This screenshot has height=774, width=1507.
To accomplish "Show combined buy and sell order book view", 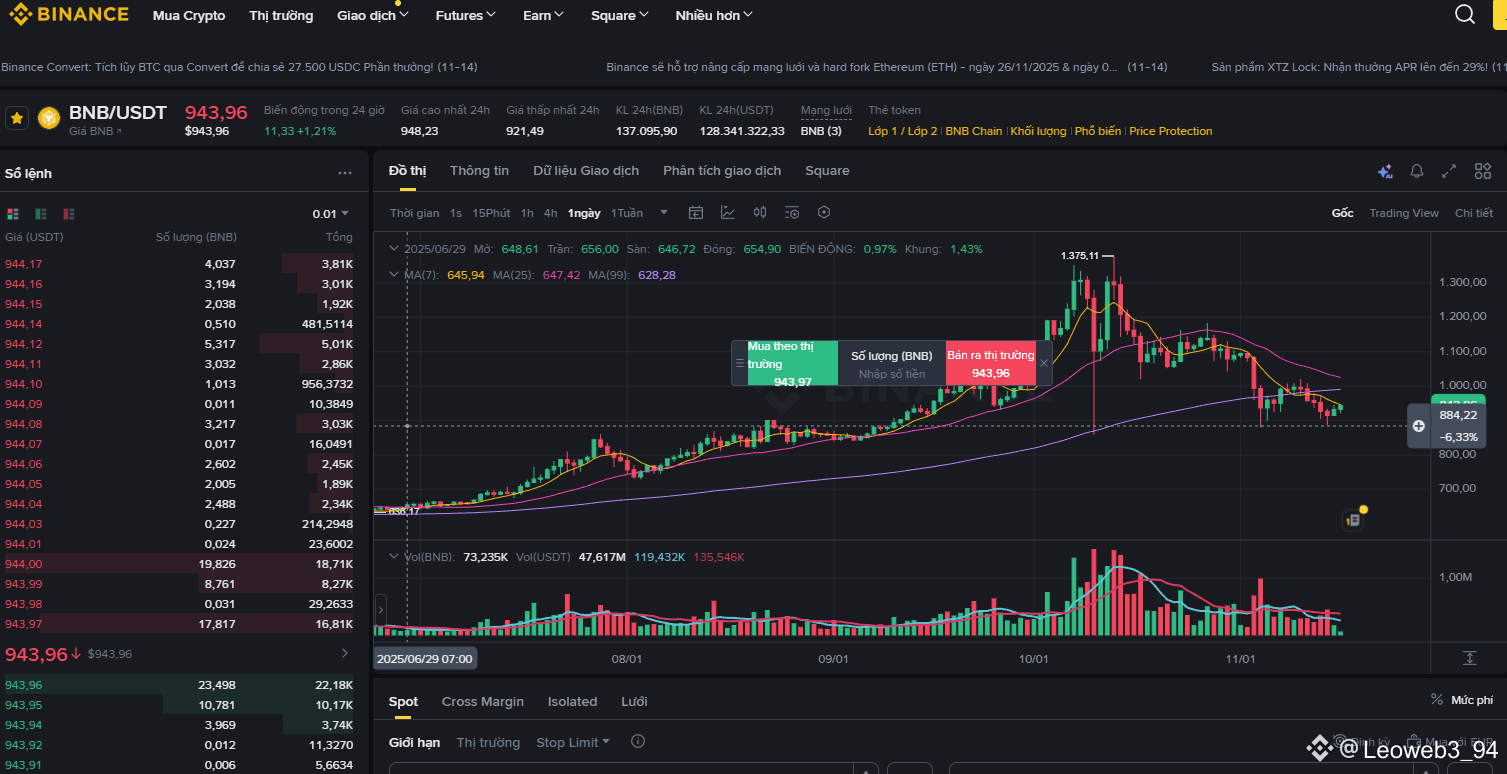I will coord(13,213).
